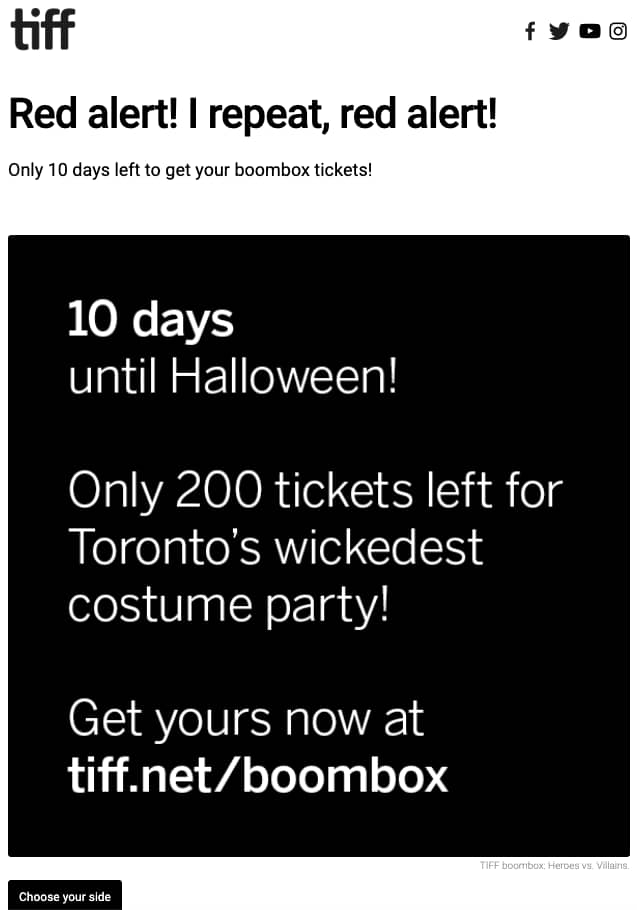Click the tiff logo at top left
637x910 pixels.
point(43,29)
